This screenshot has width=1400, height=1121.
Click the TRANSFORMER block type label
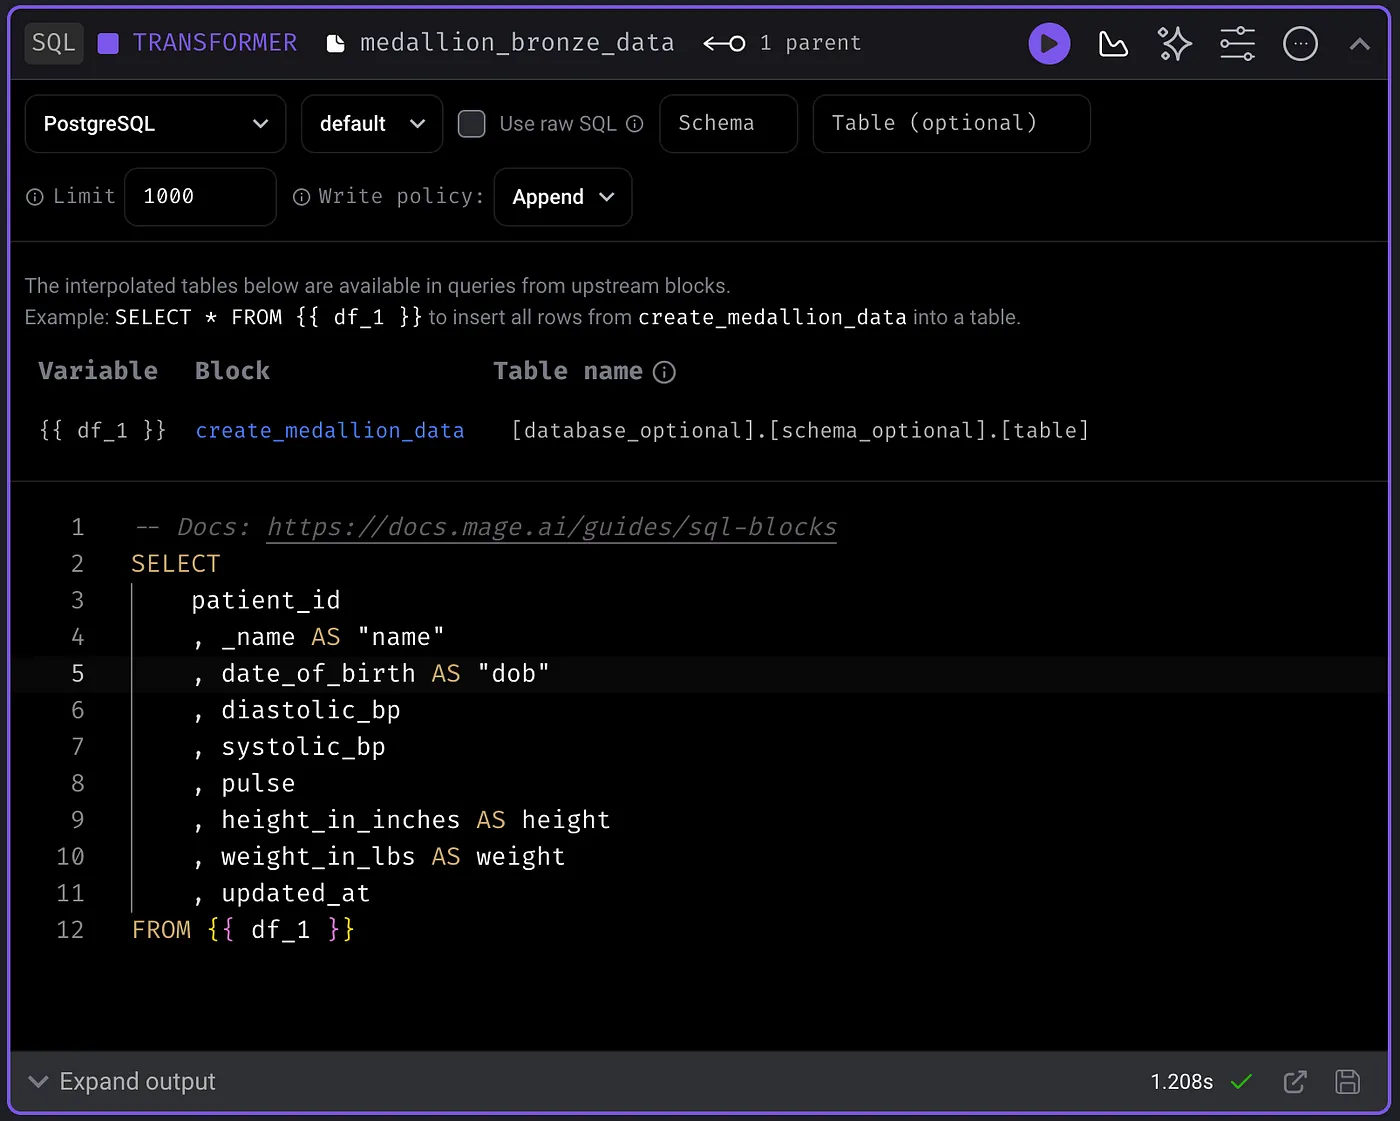click(x=215, y=43)
